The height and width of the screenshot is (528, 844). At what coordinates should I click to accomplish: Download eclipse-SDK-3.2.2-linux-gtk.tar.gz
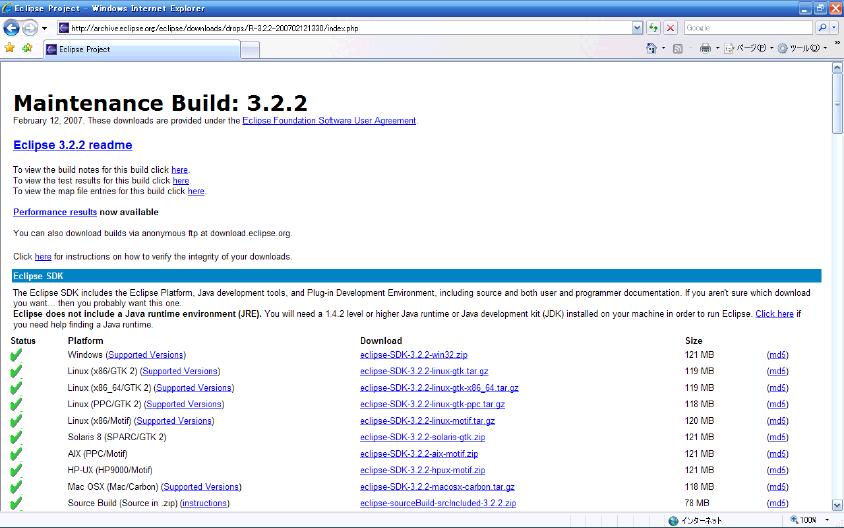[x=424, y=371]
